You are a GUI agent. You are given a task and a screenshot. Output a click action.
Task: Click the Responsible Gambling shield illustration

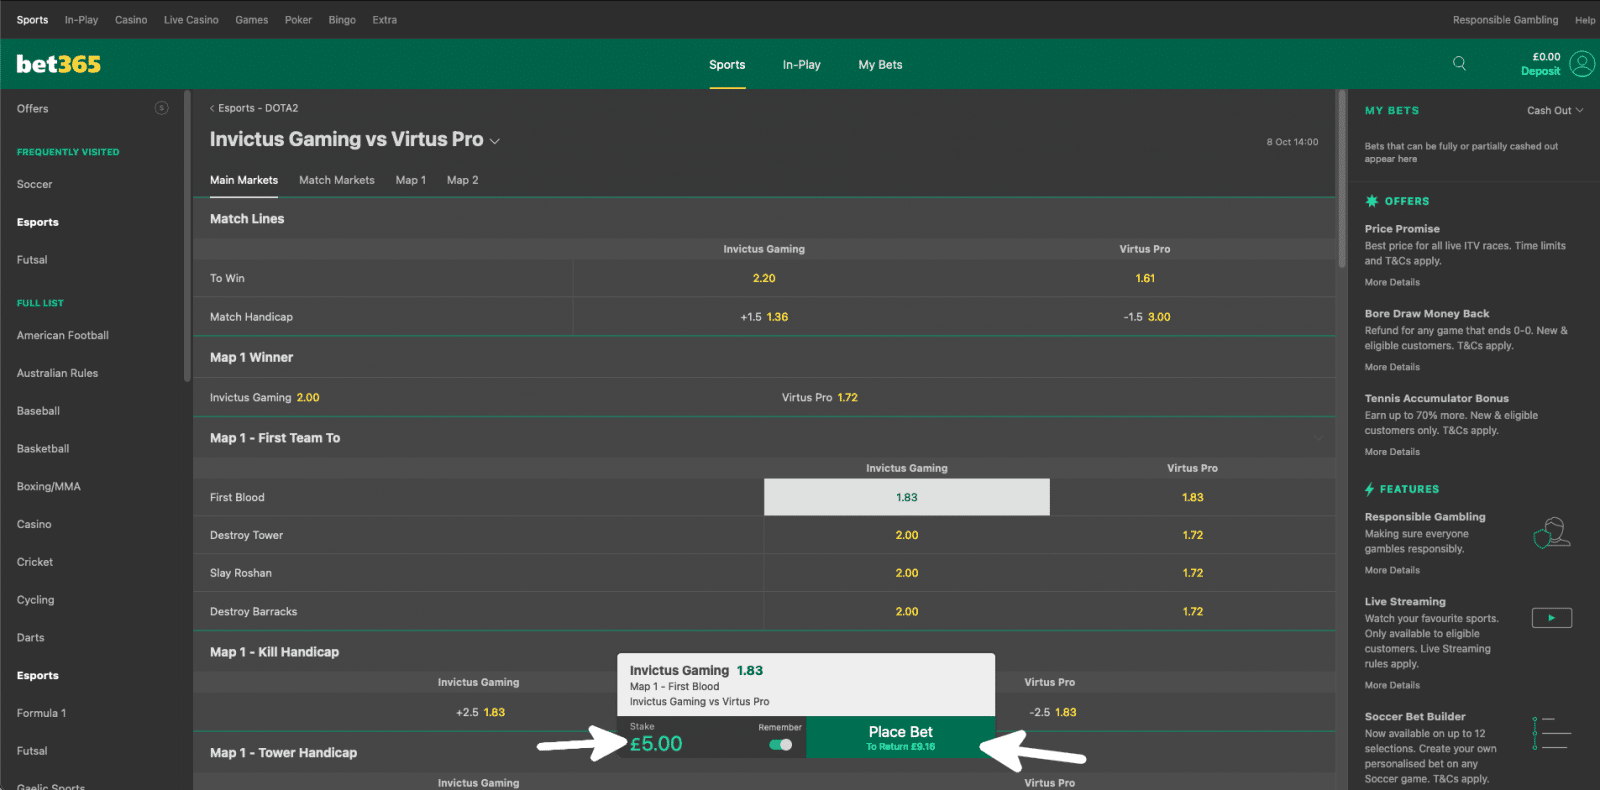1551,532
